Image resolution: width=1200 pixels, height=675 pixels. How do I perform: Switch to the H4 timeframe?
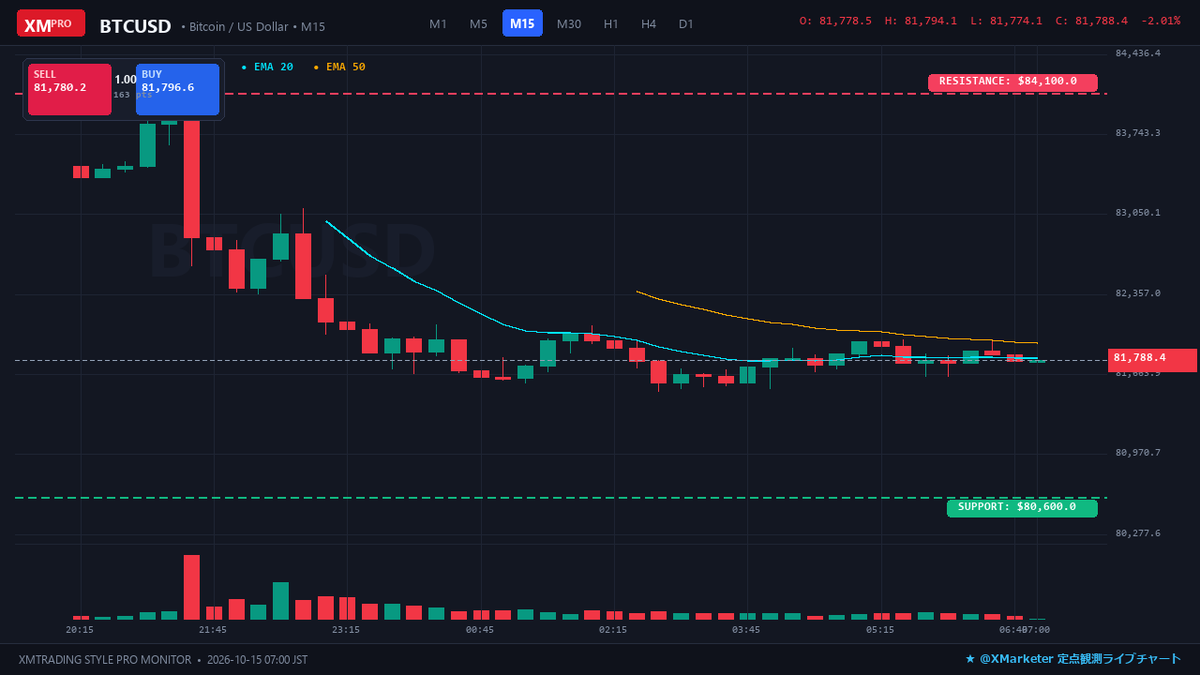pos(648,24)
